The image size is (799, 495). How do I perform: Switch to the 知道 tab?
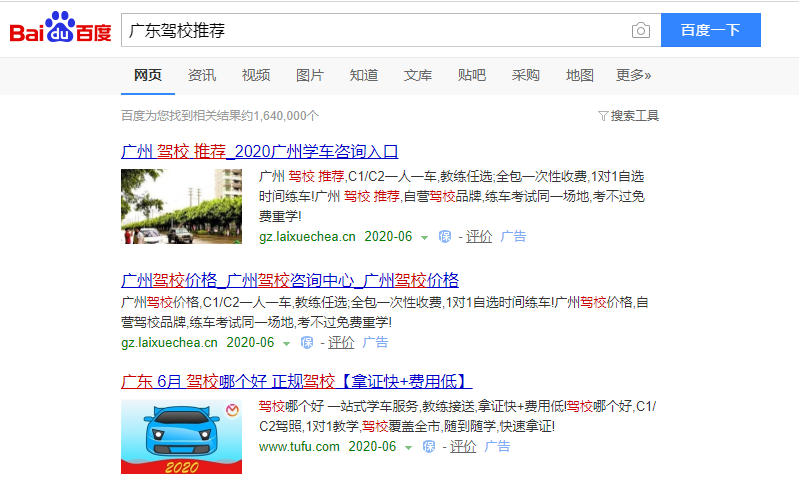click(x=364, y=75)
